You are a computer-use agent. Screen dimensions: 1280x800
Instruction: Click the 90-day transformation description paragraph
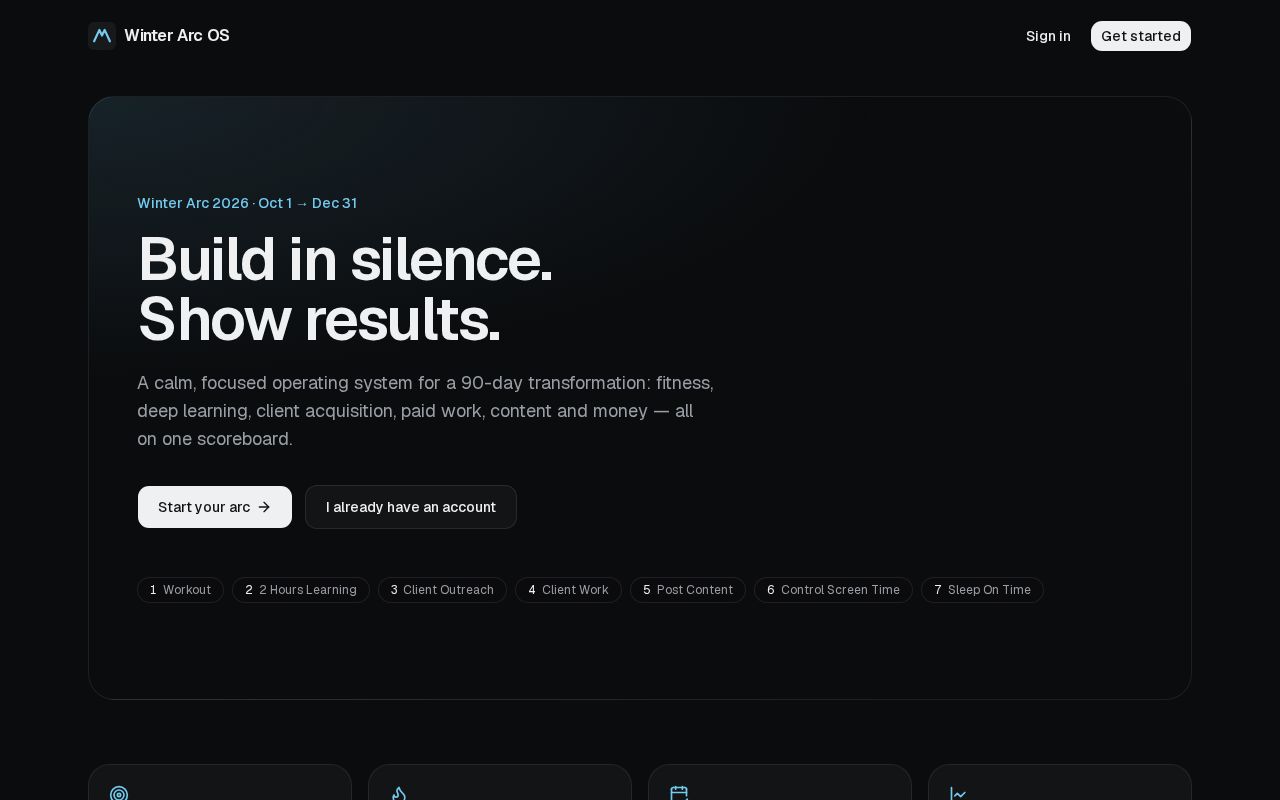(425, 411)
